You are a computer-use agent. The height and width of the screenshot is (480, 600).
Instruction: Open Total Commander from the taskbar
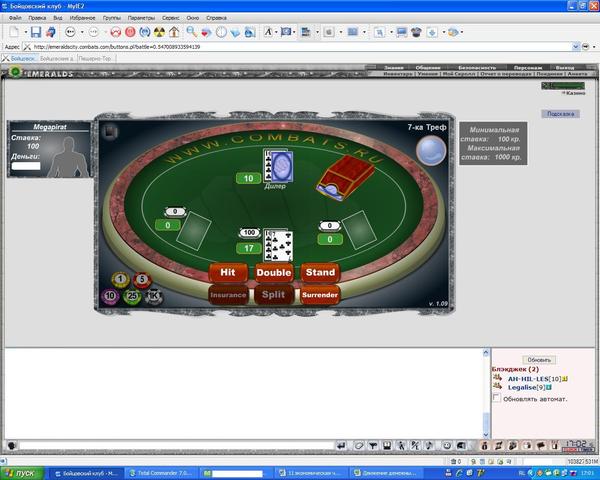click(x=161, y=473)
